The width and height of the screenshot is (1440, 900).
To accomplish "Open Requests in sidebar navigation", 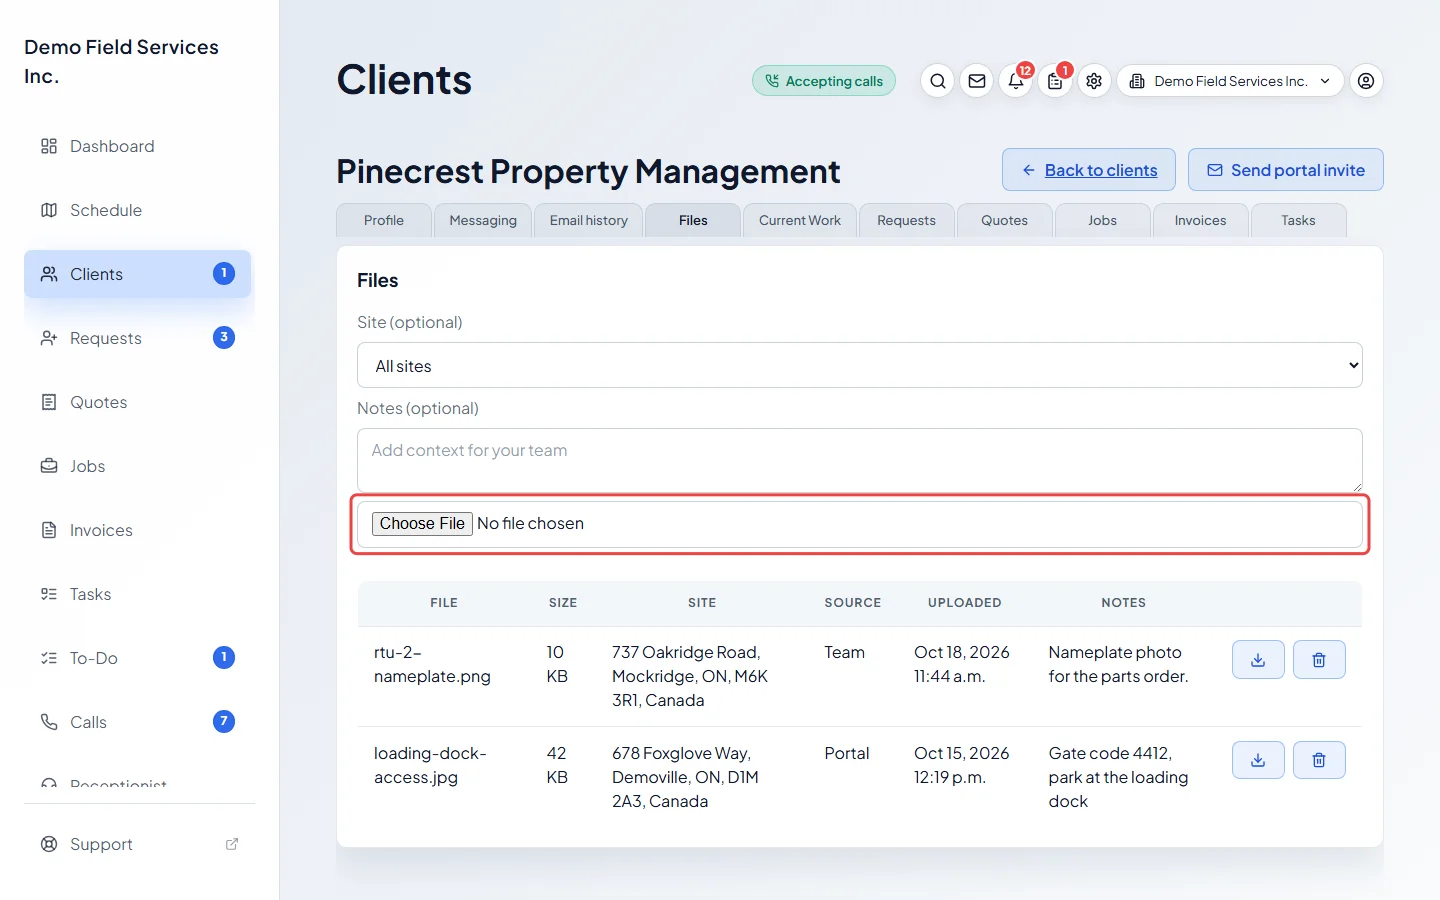I will pos(138,338).
